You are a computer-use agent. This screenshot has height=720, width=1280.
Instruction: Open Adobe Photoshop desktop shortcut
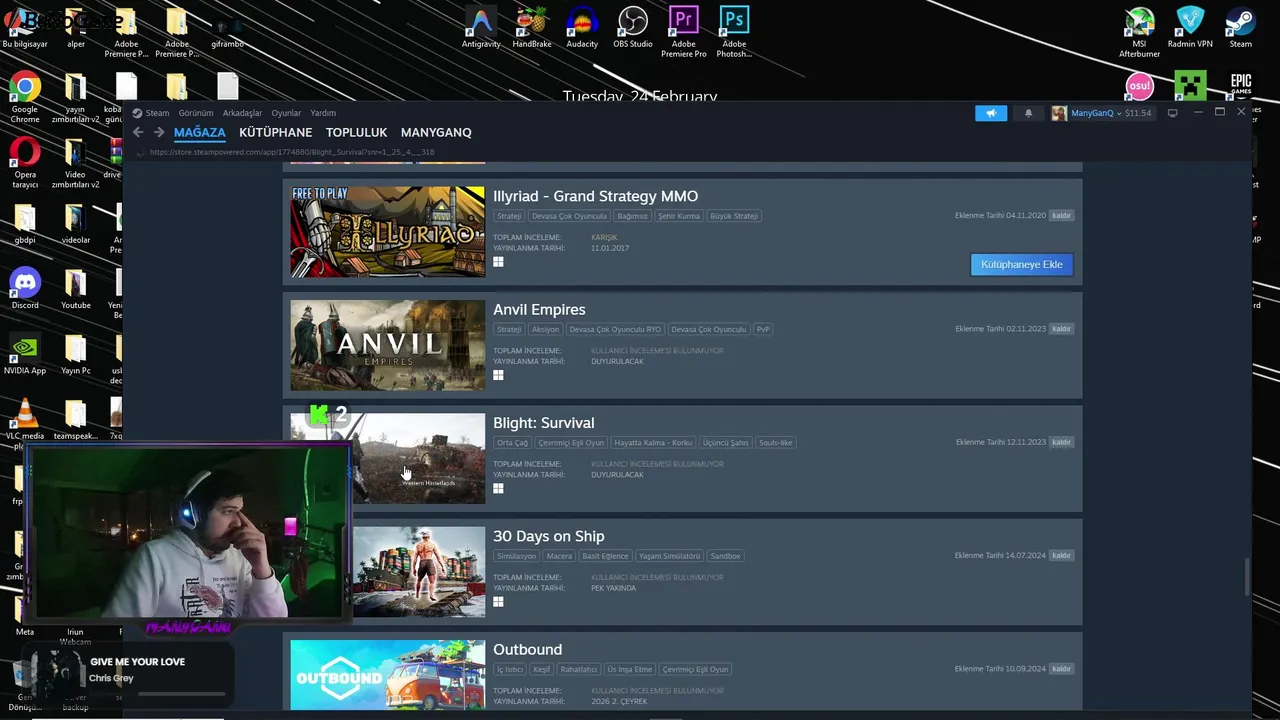point(734,31)
